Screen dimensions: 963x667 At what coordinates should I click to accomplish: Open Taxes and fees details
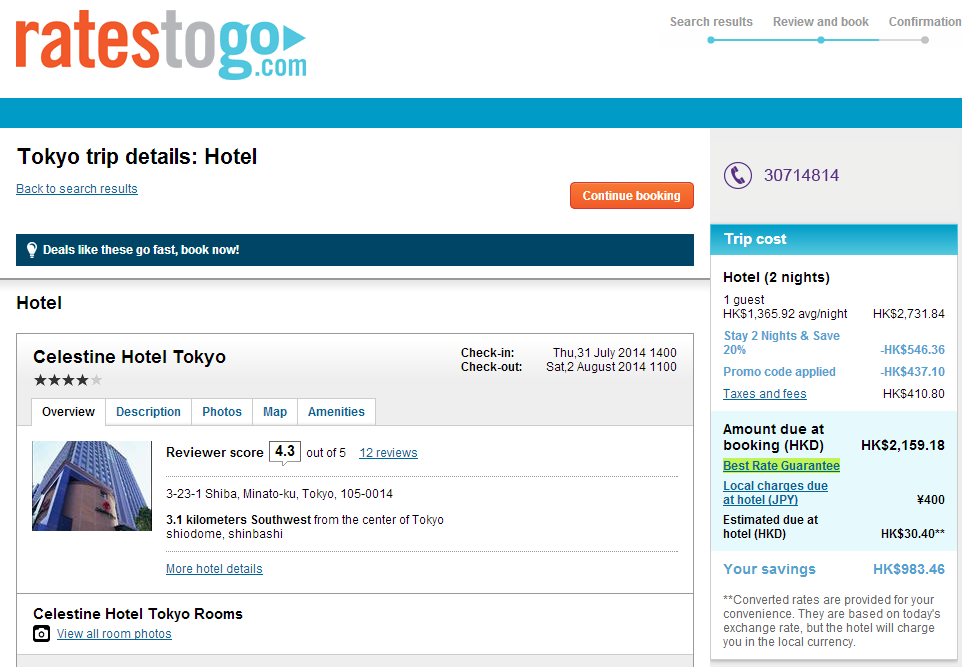(764, 394)
